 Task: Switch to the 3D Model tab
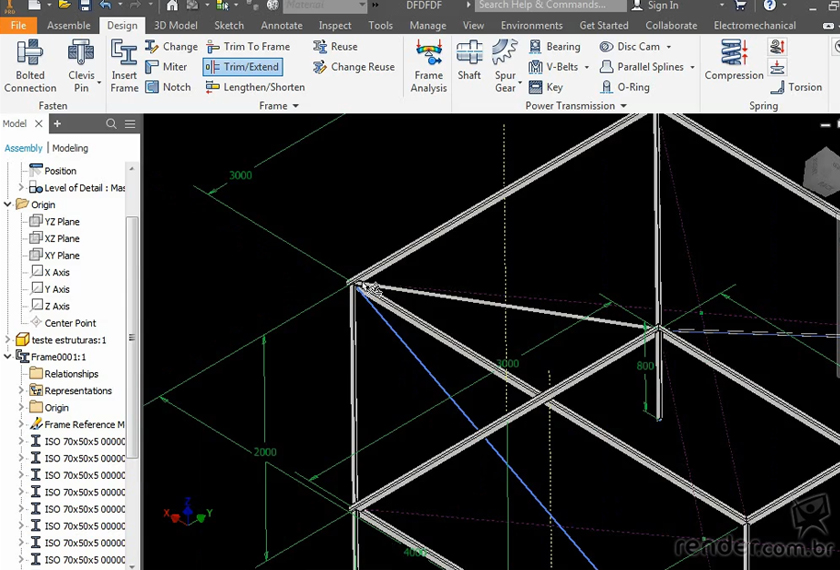(175, 25)
